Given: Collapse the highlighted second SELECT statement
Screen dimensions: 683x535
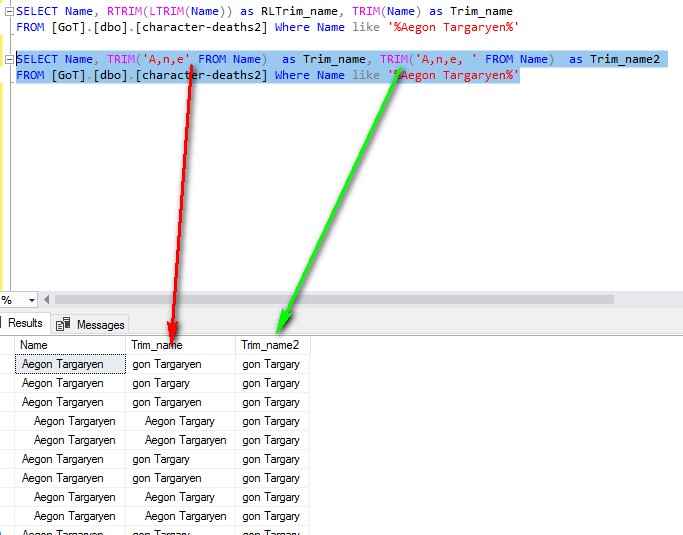Looking at the screenshot, I should (x=8, y=60).
